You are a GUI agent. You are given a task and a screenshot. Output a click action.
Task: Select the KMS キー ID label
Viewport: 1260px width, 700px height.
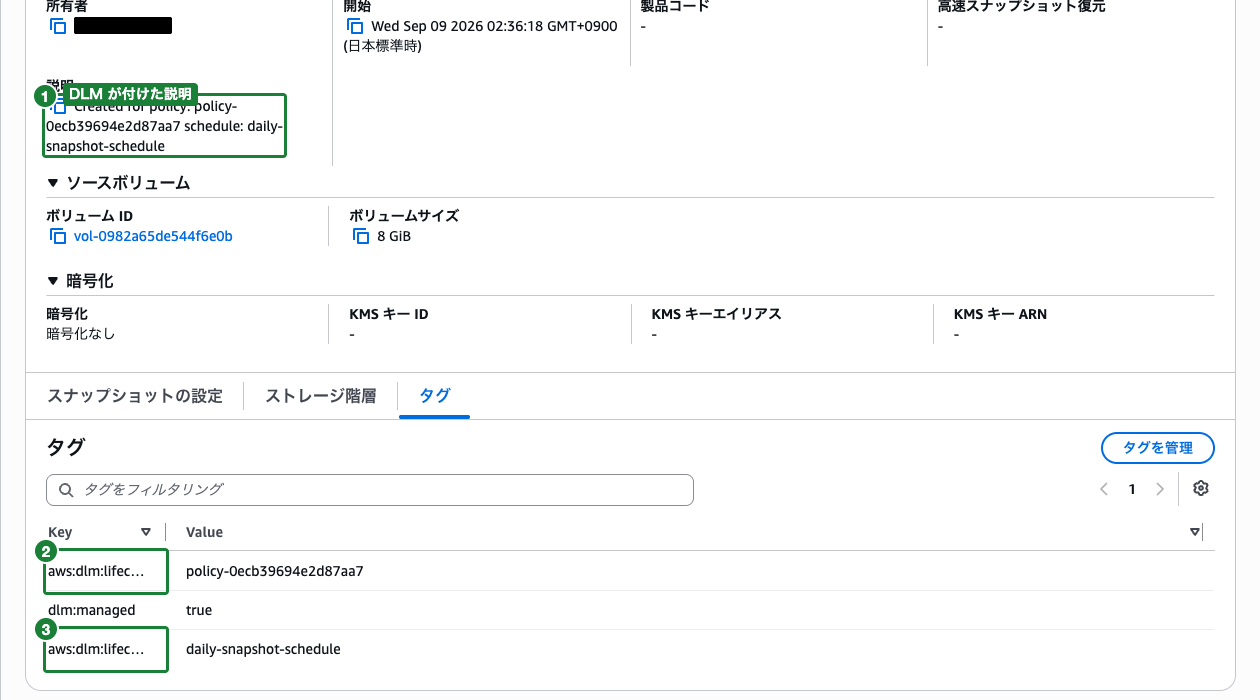[389, 314]
